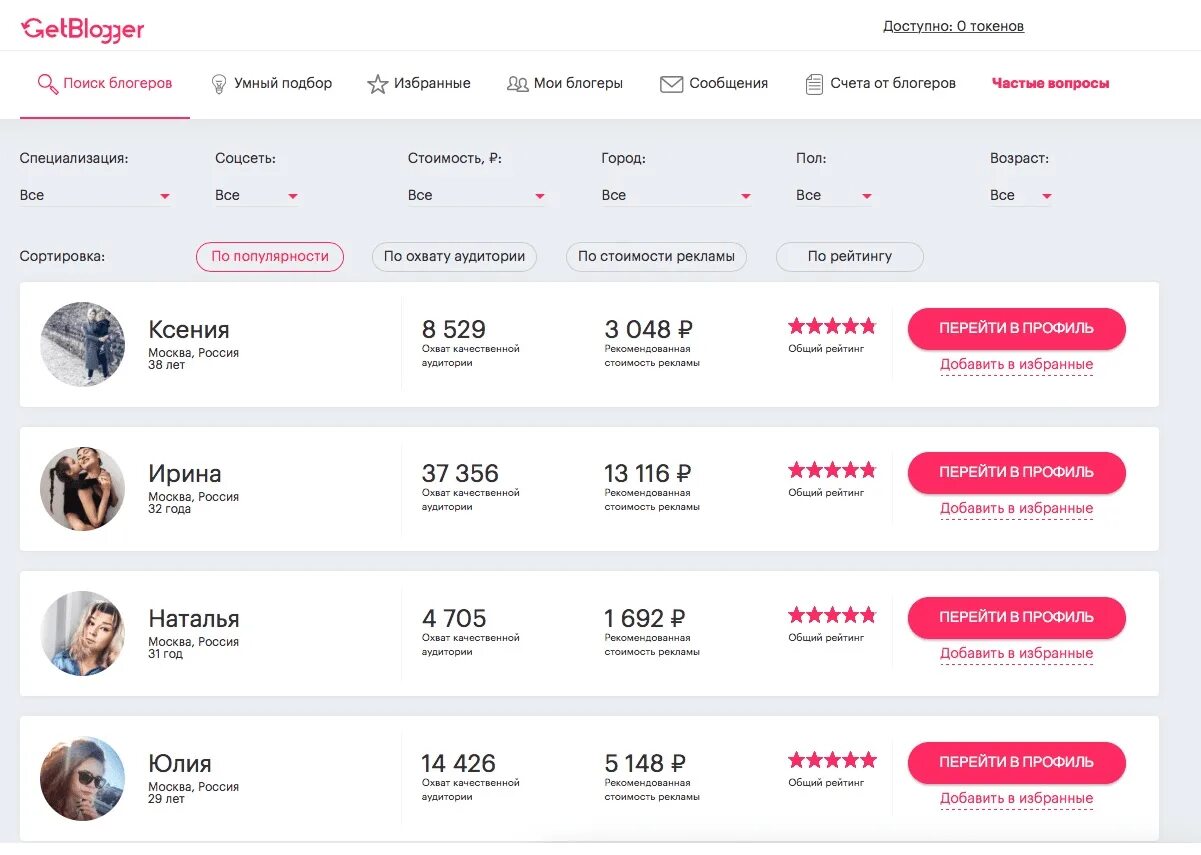Click the Доступно: 0 токенов link
The height and width of the screenshot is (855, 1201).
click(x=953, y=26)
